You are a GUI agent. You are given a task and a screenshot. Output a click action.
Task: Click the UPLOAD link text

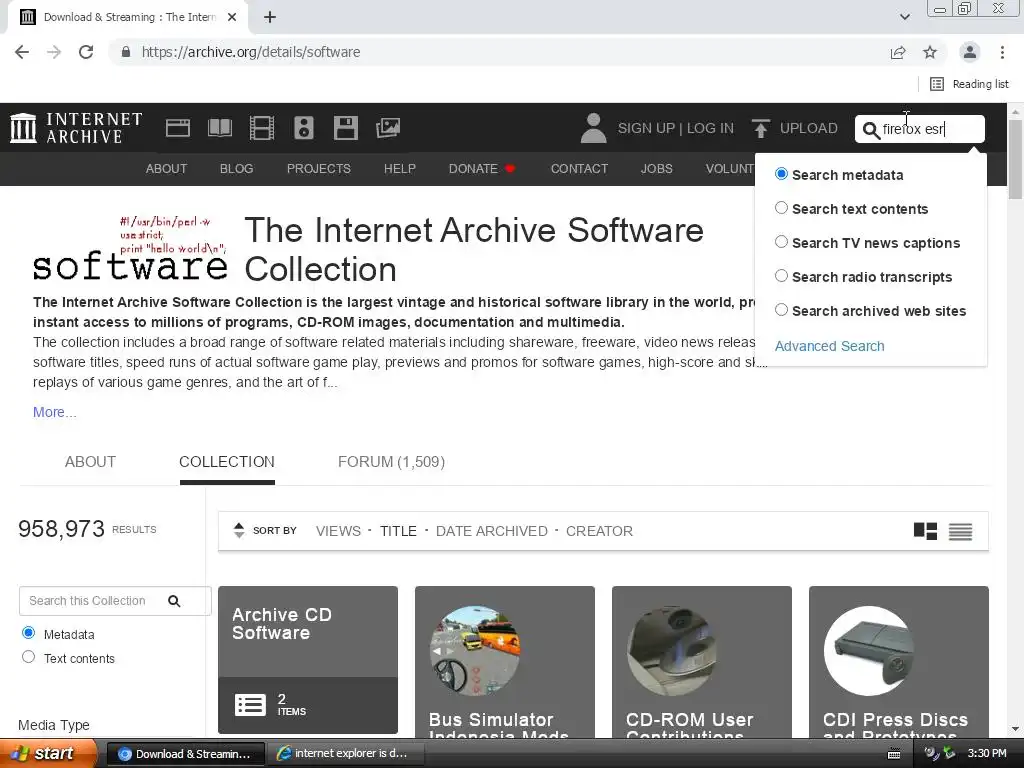click(808, 128)
